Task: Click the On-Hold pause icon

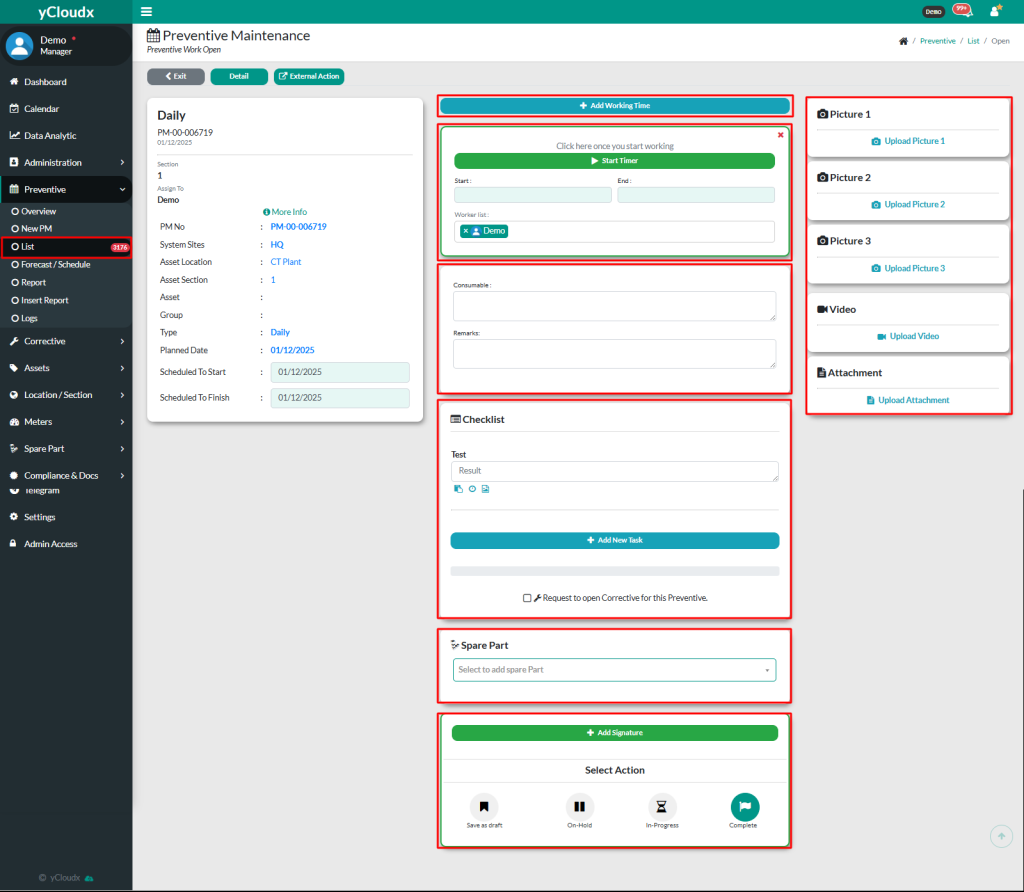Action: tap(580, 806)
